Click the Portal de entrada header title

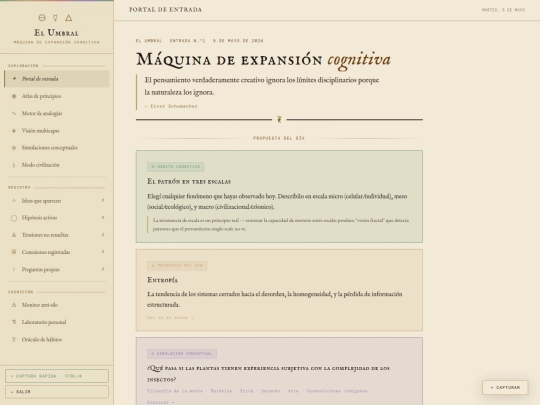point(166,10)
